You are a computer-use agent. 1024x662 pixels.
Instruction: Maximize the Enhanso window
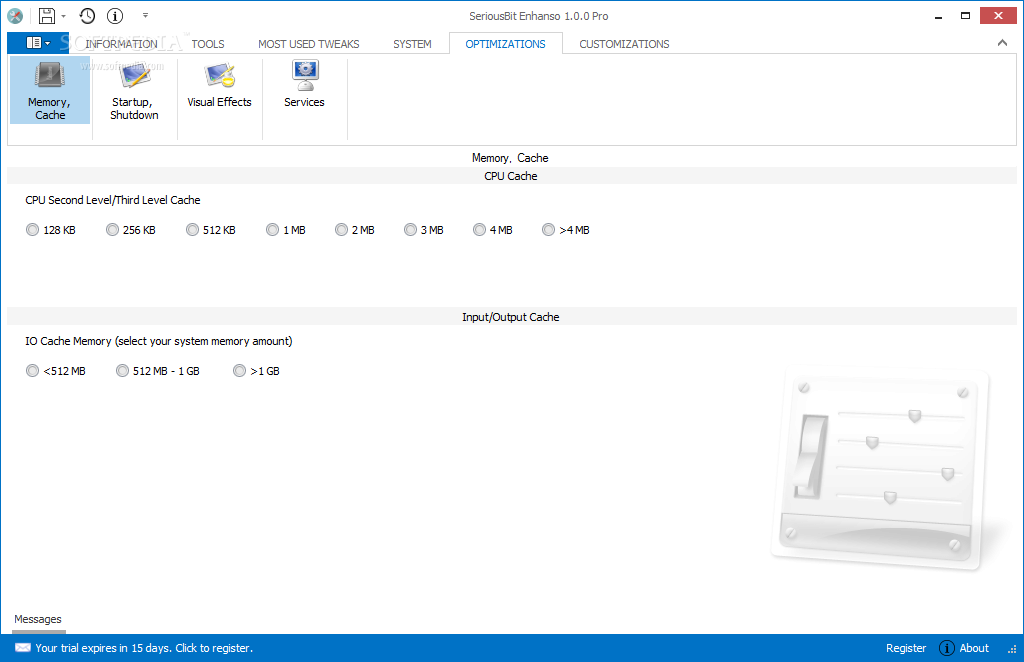(x=965, y=16)
